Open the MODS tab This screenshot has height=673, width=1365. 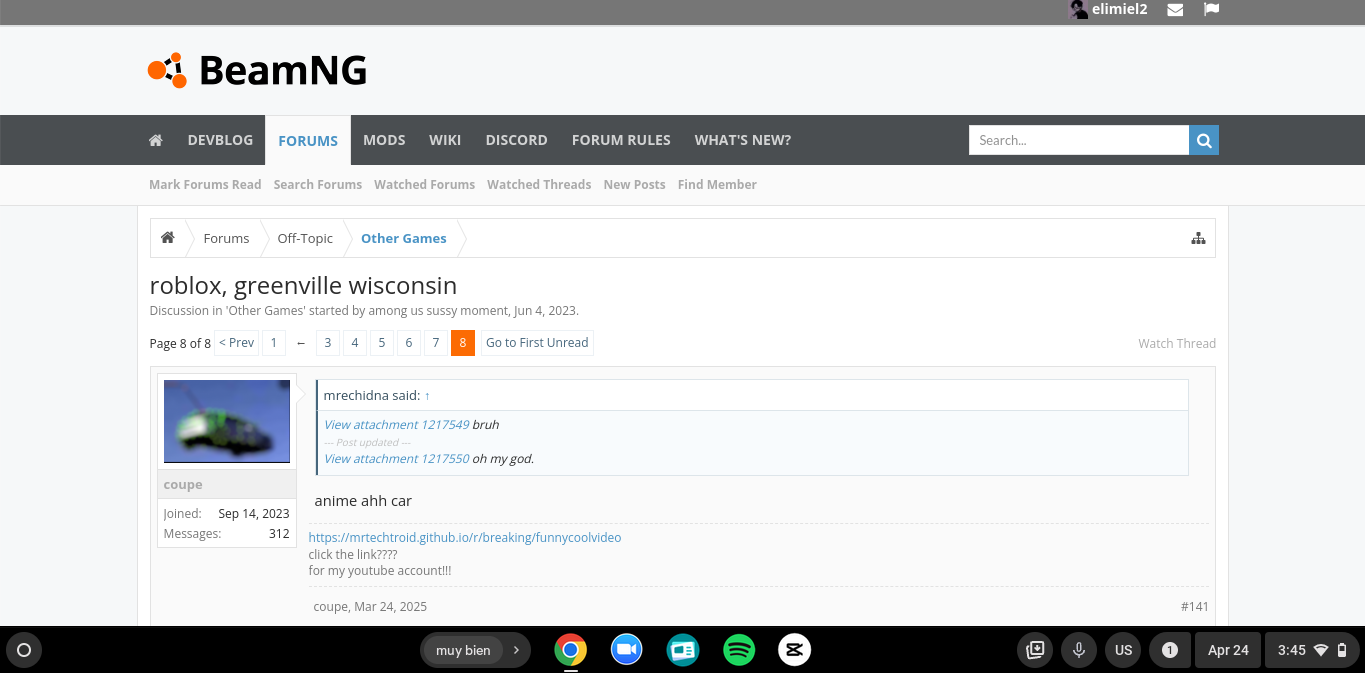click(x=384, y=140)
